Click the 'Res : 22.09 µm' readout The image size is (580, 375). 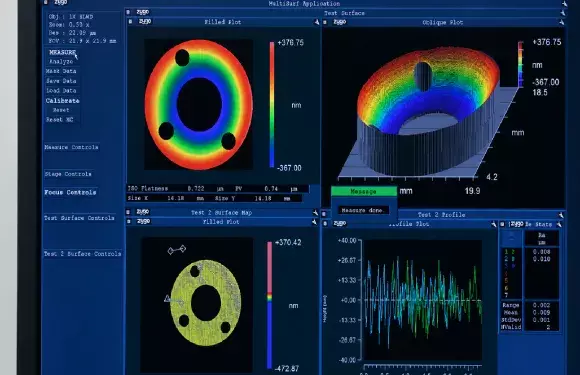click(72, 33)
